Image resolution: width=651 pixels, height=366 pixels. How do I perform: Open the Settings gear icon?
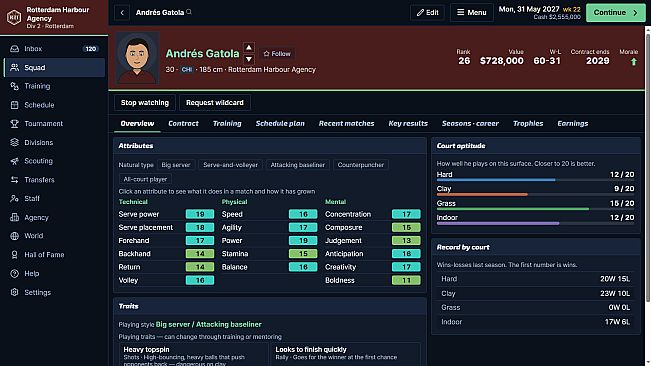[x=15, y=292]
